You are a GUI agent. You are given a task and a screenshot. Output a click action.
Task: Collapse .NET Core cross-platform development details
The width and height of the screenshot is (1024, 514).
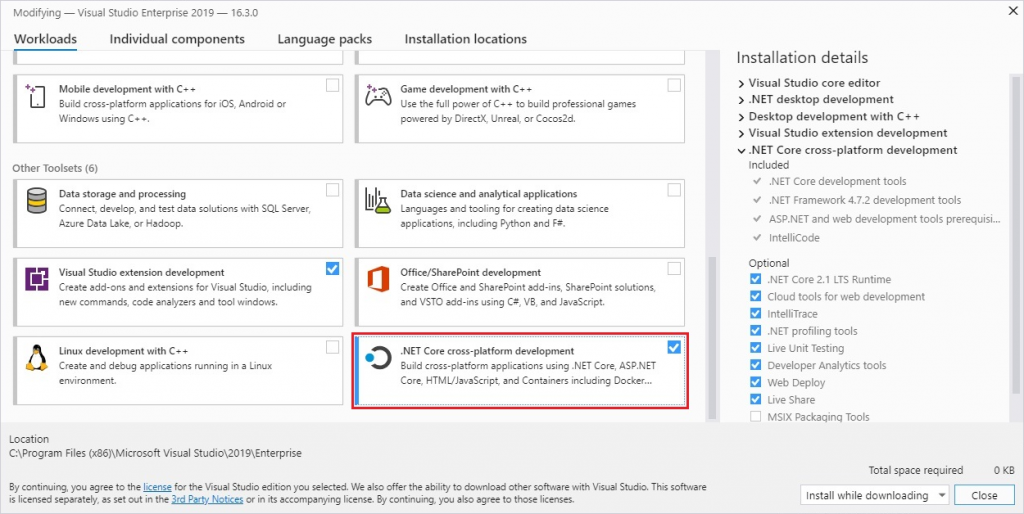741,150
